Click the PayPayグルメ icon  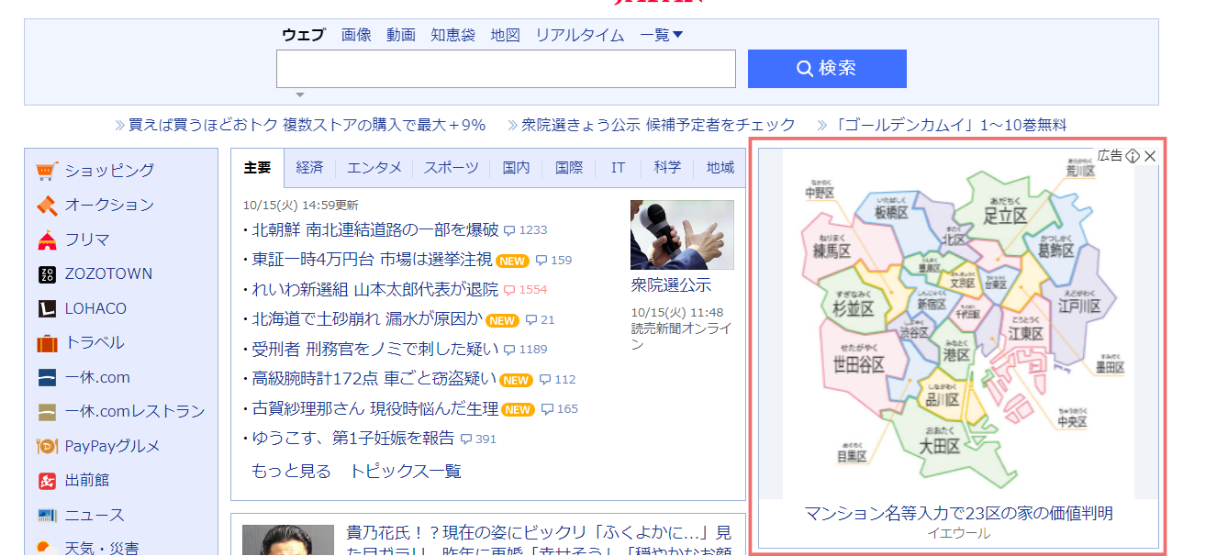point(47,446)
